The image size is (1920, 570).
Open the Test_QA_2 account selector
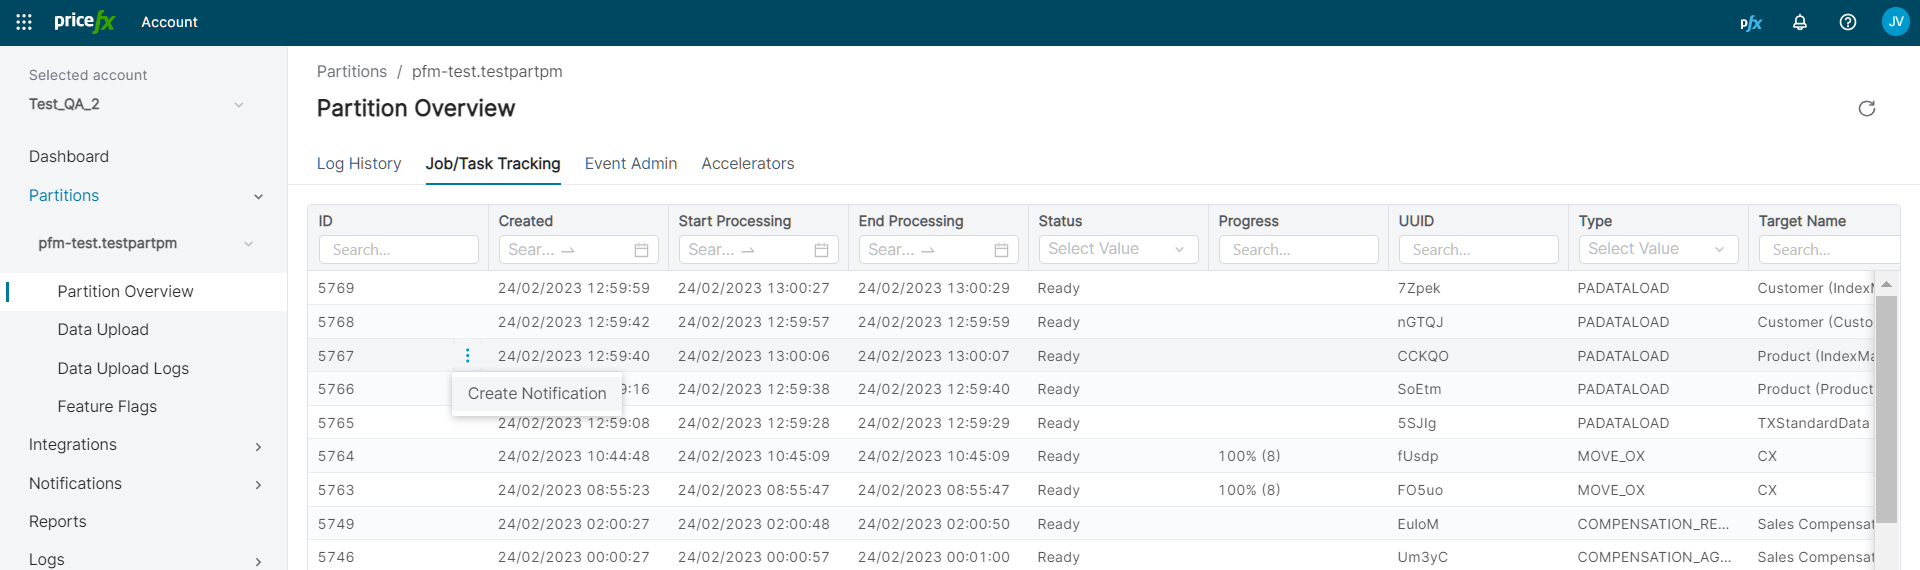(x=135, y=105)
